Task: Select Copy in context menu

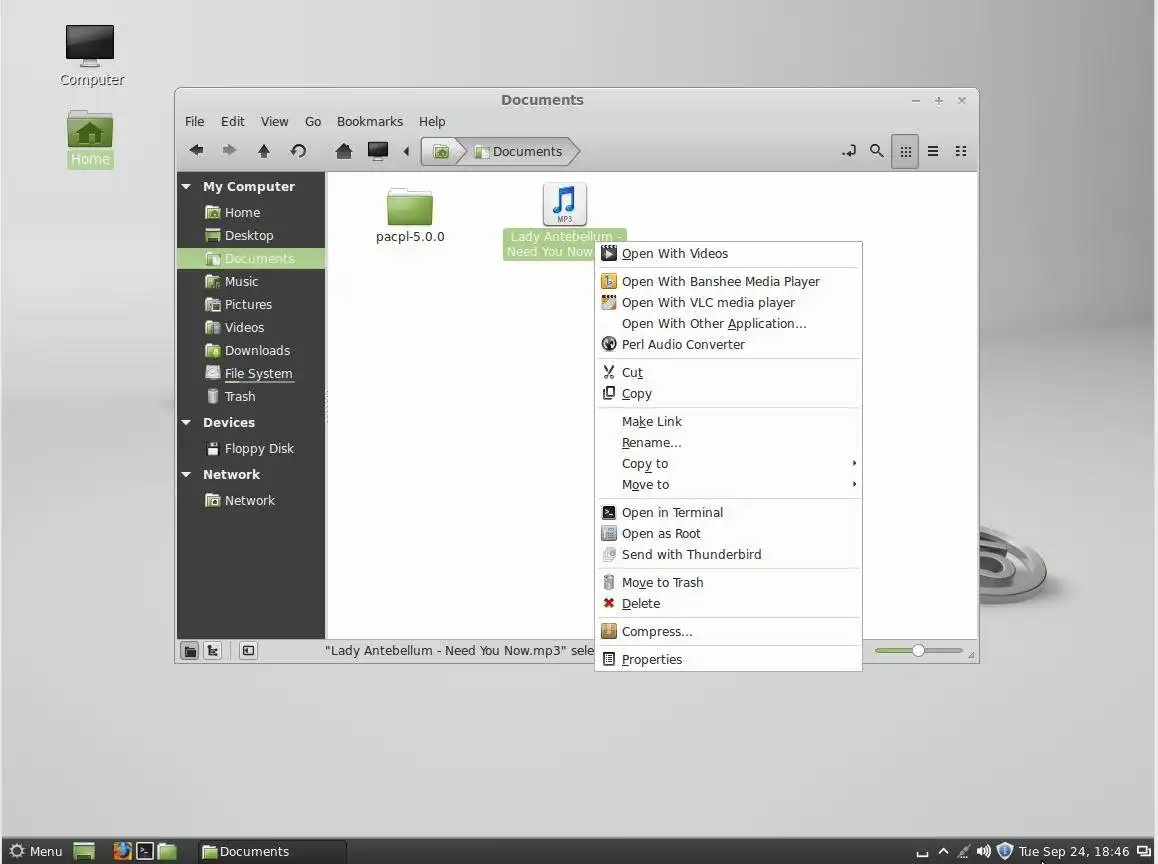Action: 728,394
